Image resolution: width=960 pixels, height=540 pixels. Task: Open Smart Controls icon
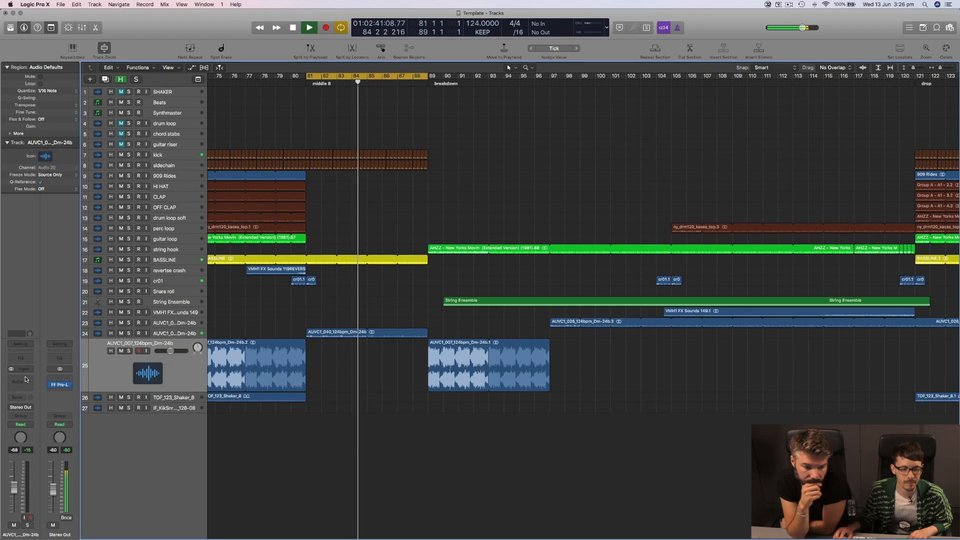click(x=69, y=28)
